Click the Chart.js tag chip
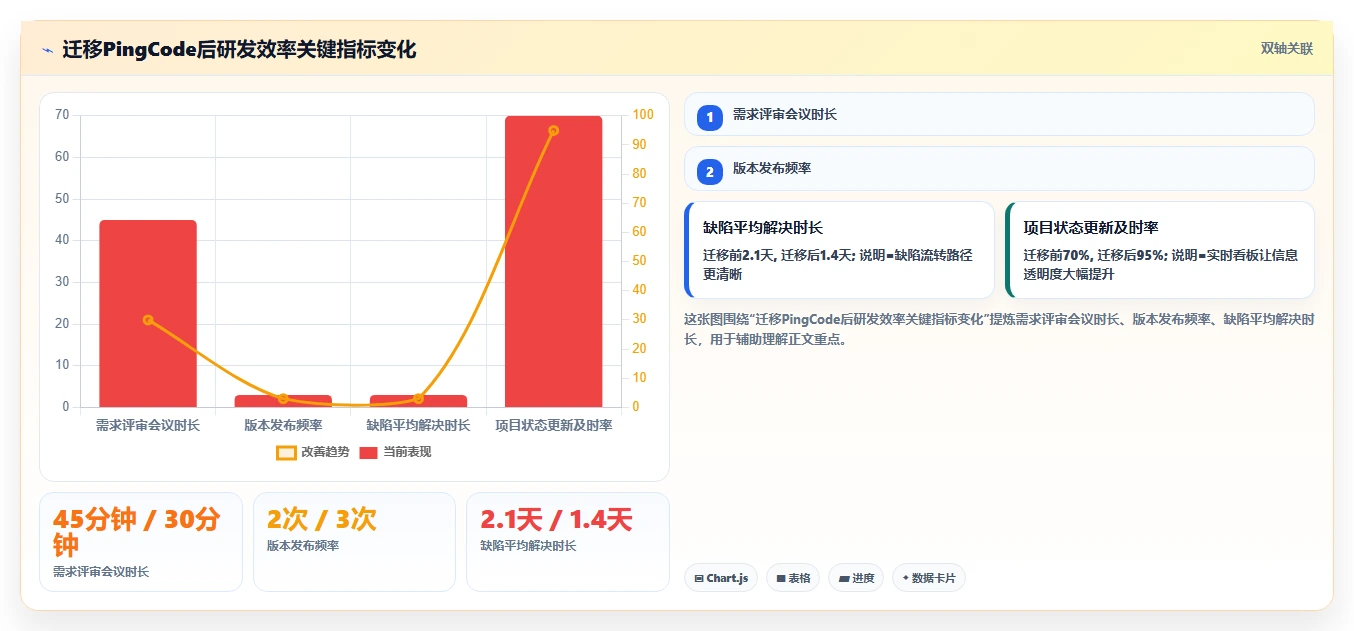Viewport: 1354px width, 631px height. point(721,578)
